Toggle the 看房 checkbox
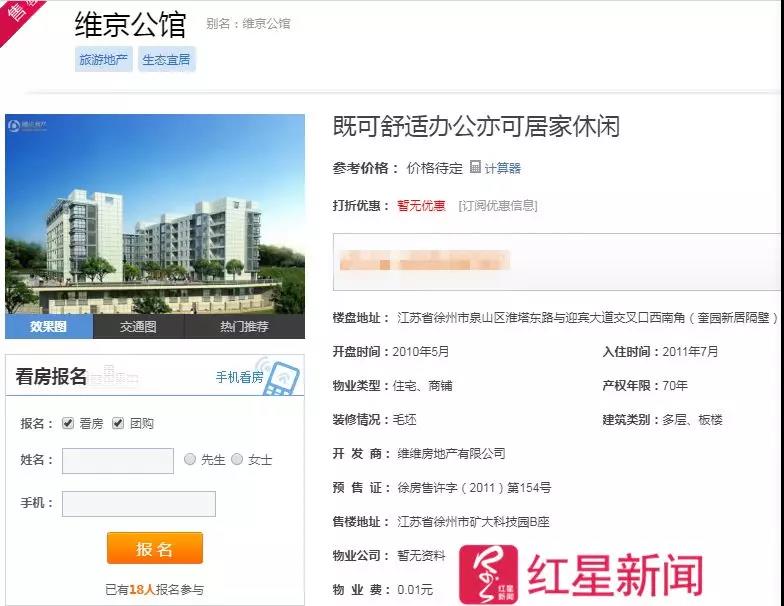Image resolution: width=784 pixels, height=606 pixels. [x=68, y=423]
